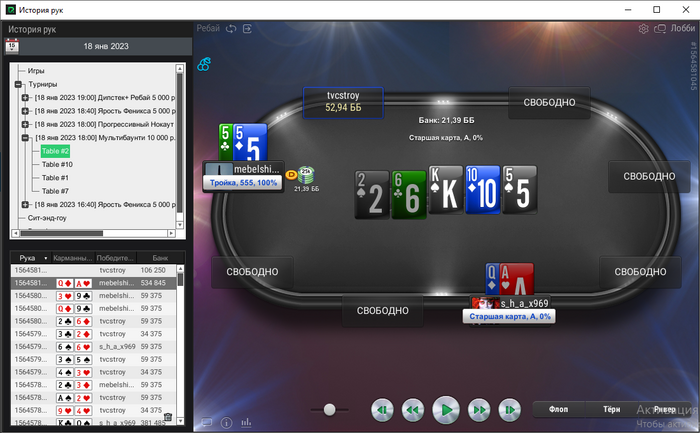700x433 pixels.
Task: Sort by the Карманны... column header
Action: click(72, 258)
